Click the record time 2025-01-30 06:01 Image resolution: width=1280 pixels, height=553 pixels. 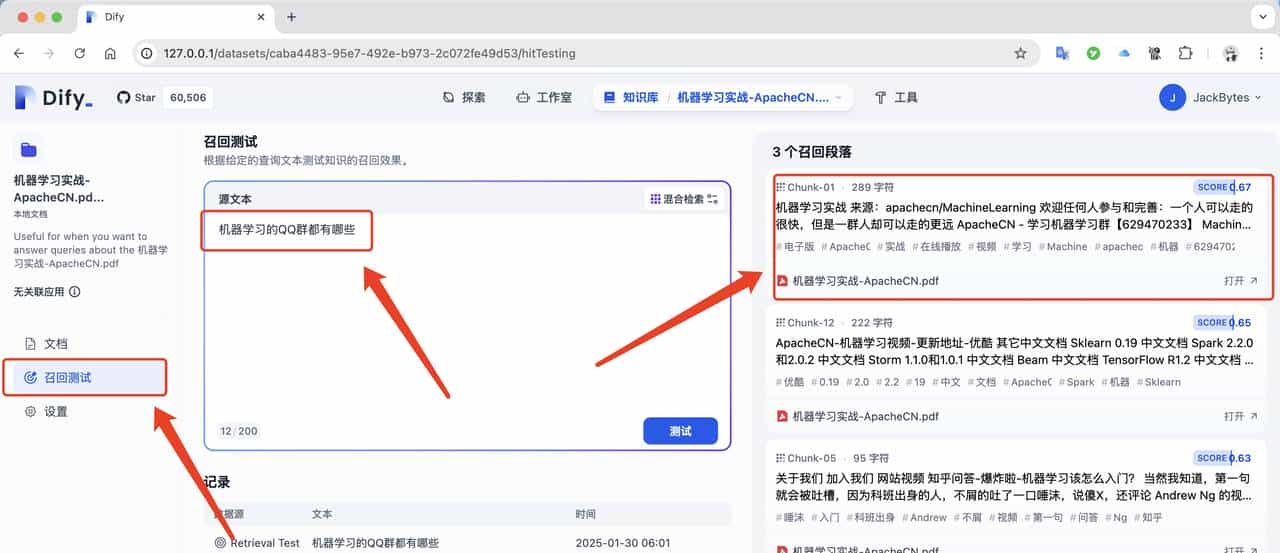(x=623, y=543)
